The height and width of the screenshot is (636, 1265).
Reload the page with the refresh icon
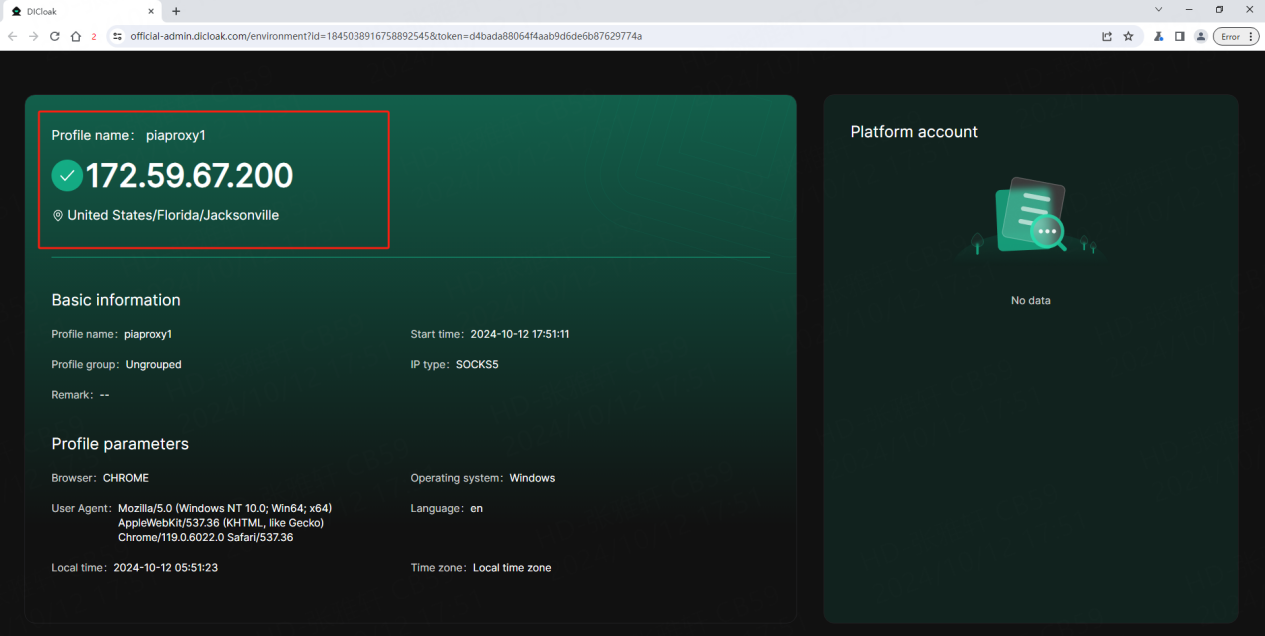click(x=53, y=36)
